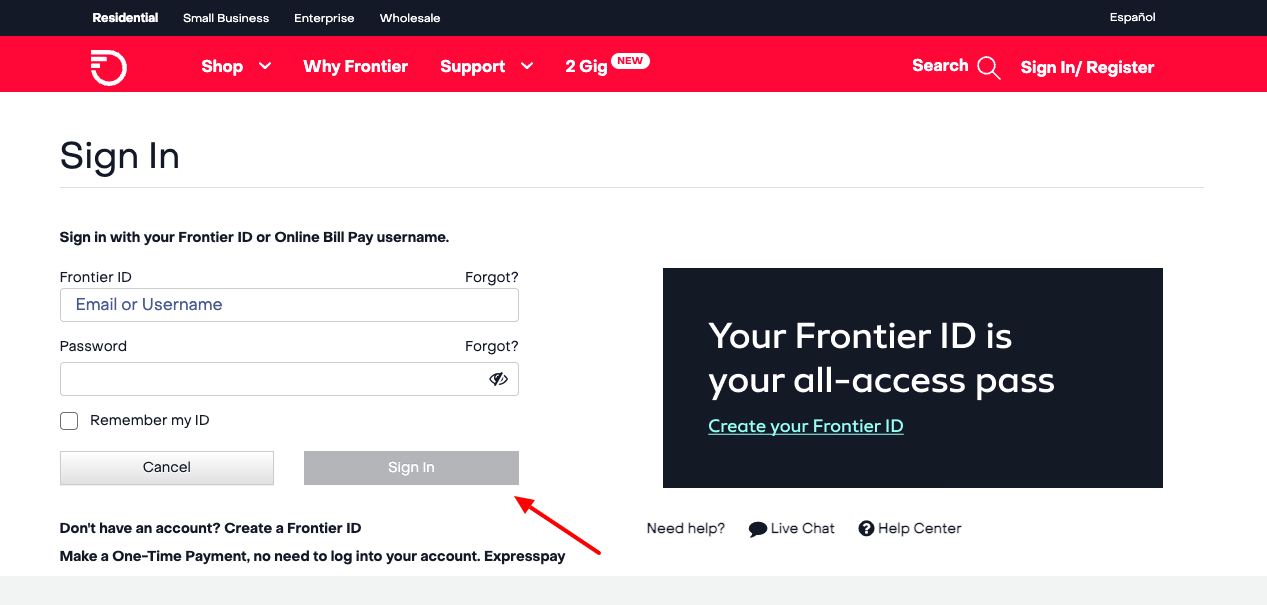
Task: Open Sign In/ Register
Action: [x=1087, y=67]
